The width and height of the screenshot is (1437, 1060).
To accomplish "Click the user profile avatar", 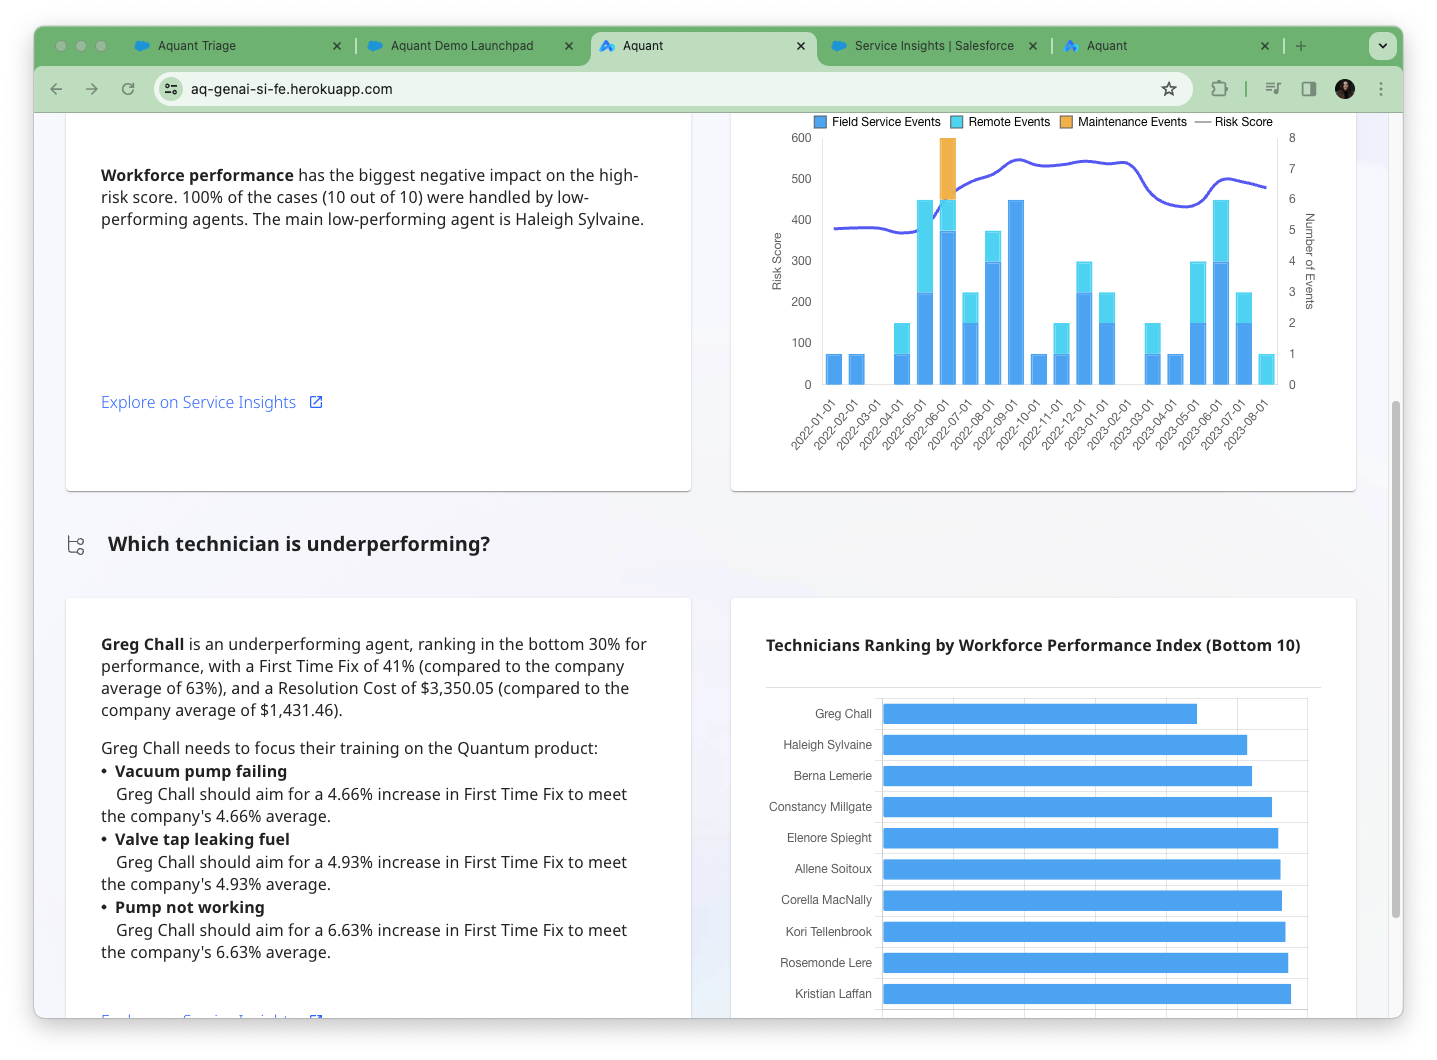I will point(1345,89).
